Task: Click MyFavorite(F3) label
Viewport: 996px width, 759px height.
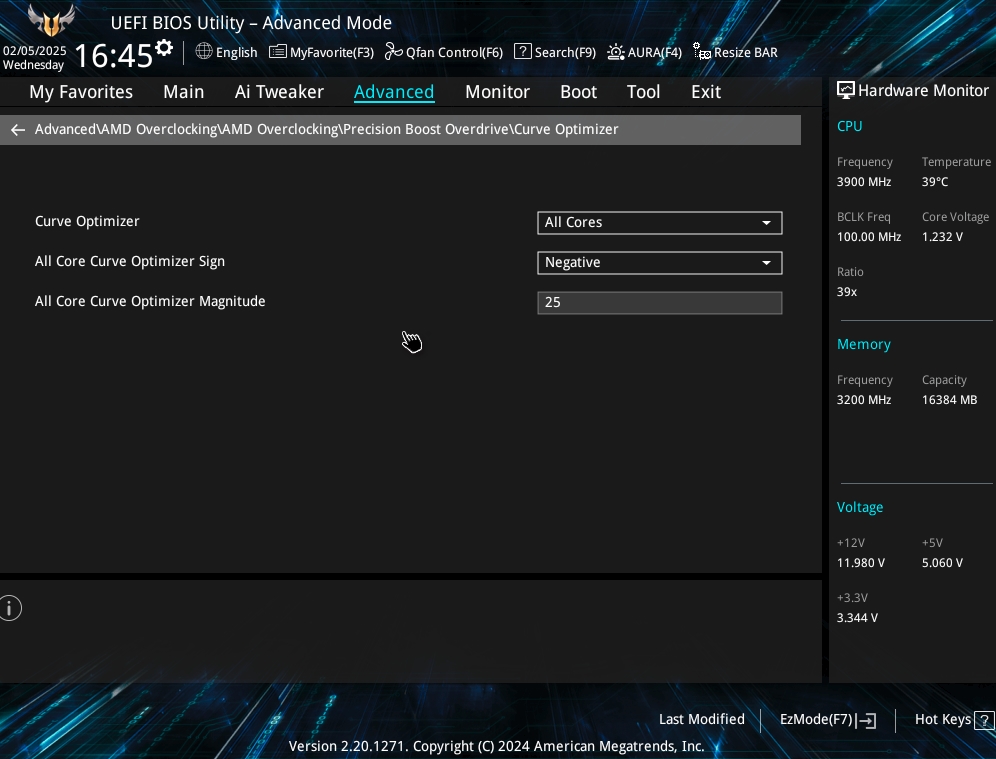Action: coord(332,53)
